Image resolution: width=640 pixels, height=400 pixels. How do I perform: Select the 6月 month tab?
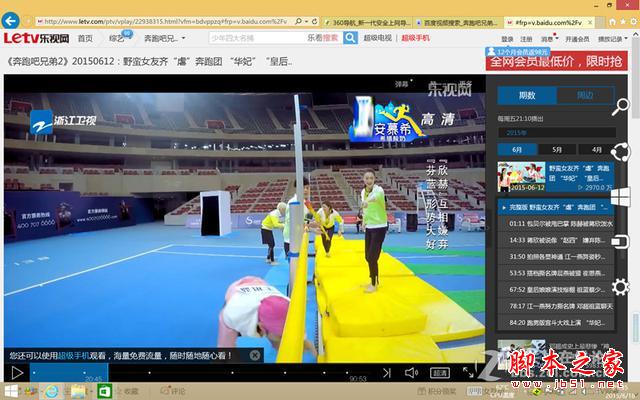tap(517, 149)
